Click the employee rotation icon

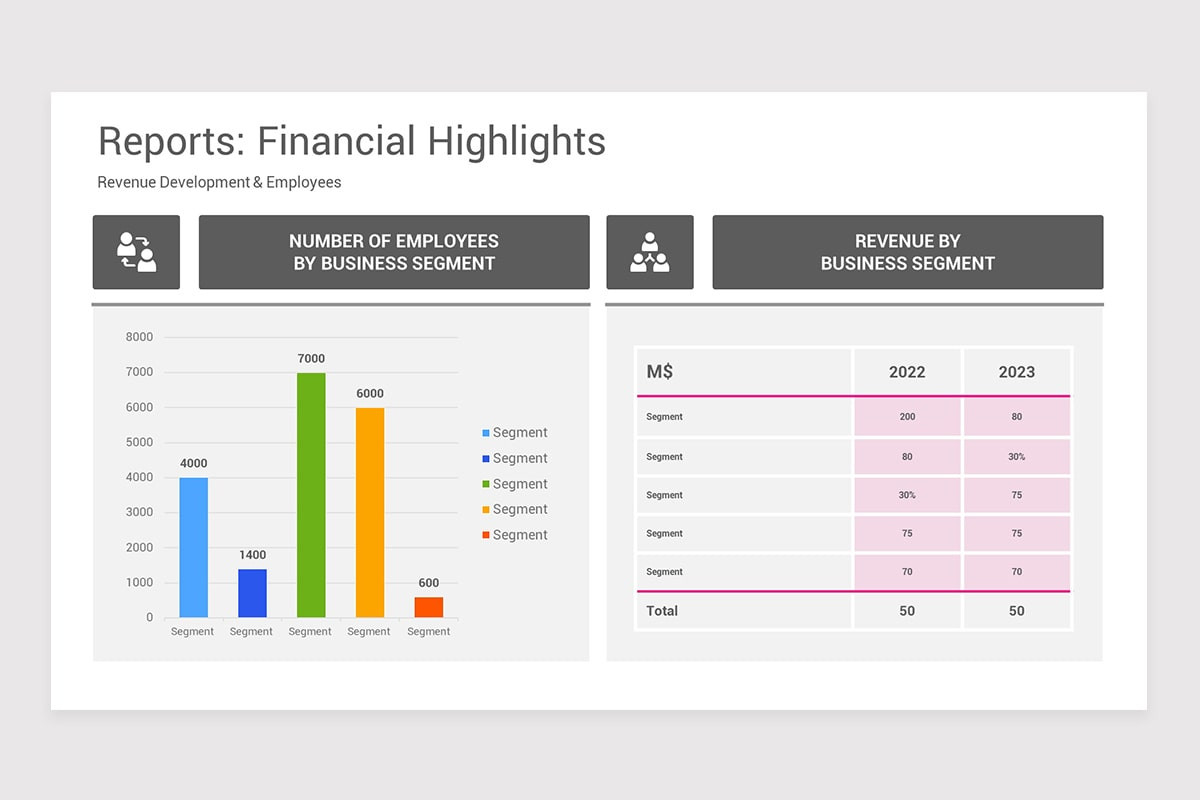pyautogui.click(x=136, y=252)
